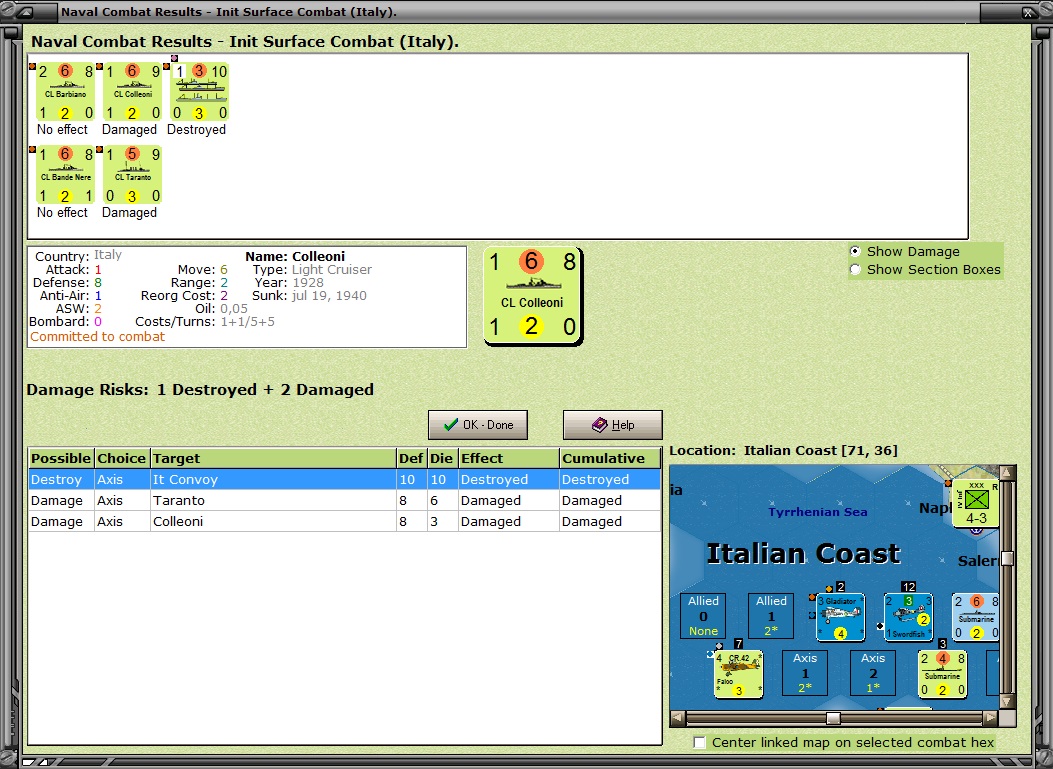Select the It Convoy row in table
The width and height of the screenshot is (1053, 769).
(345, 480)
